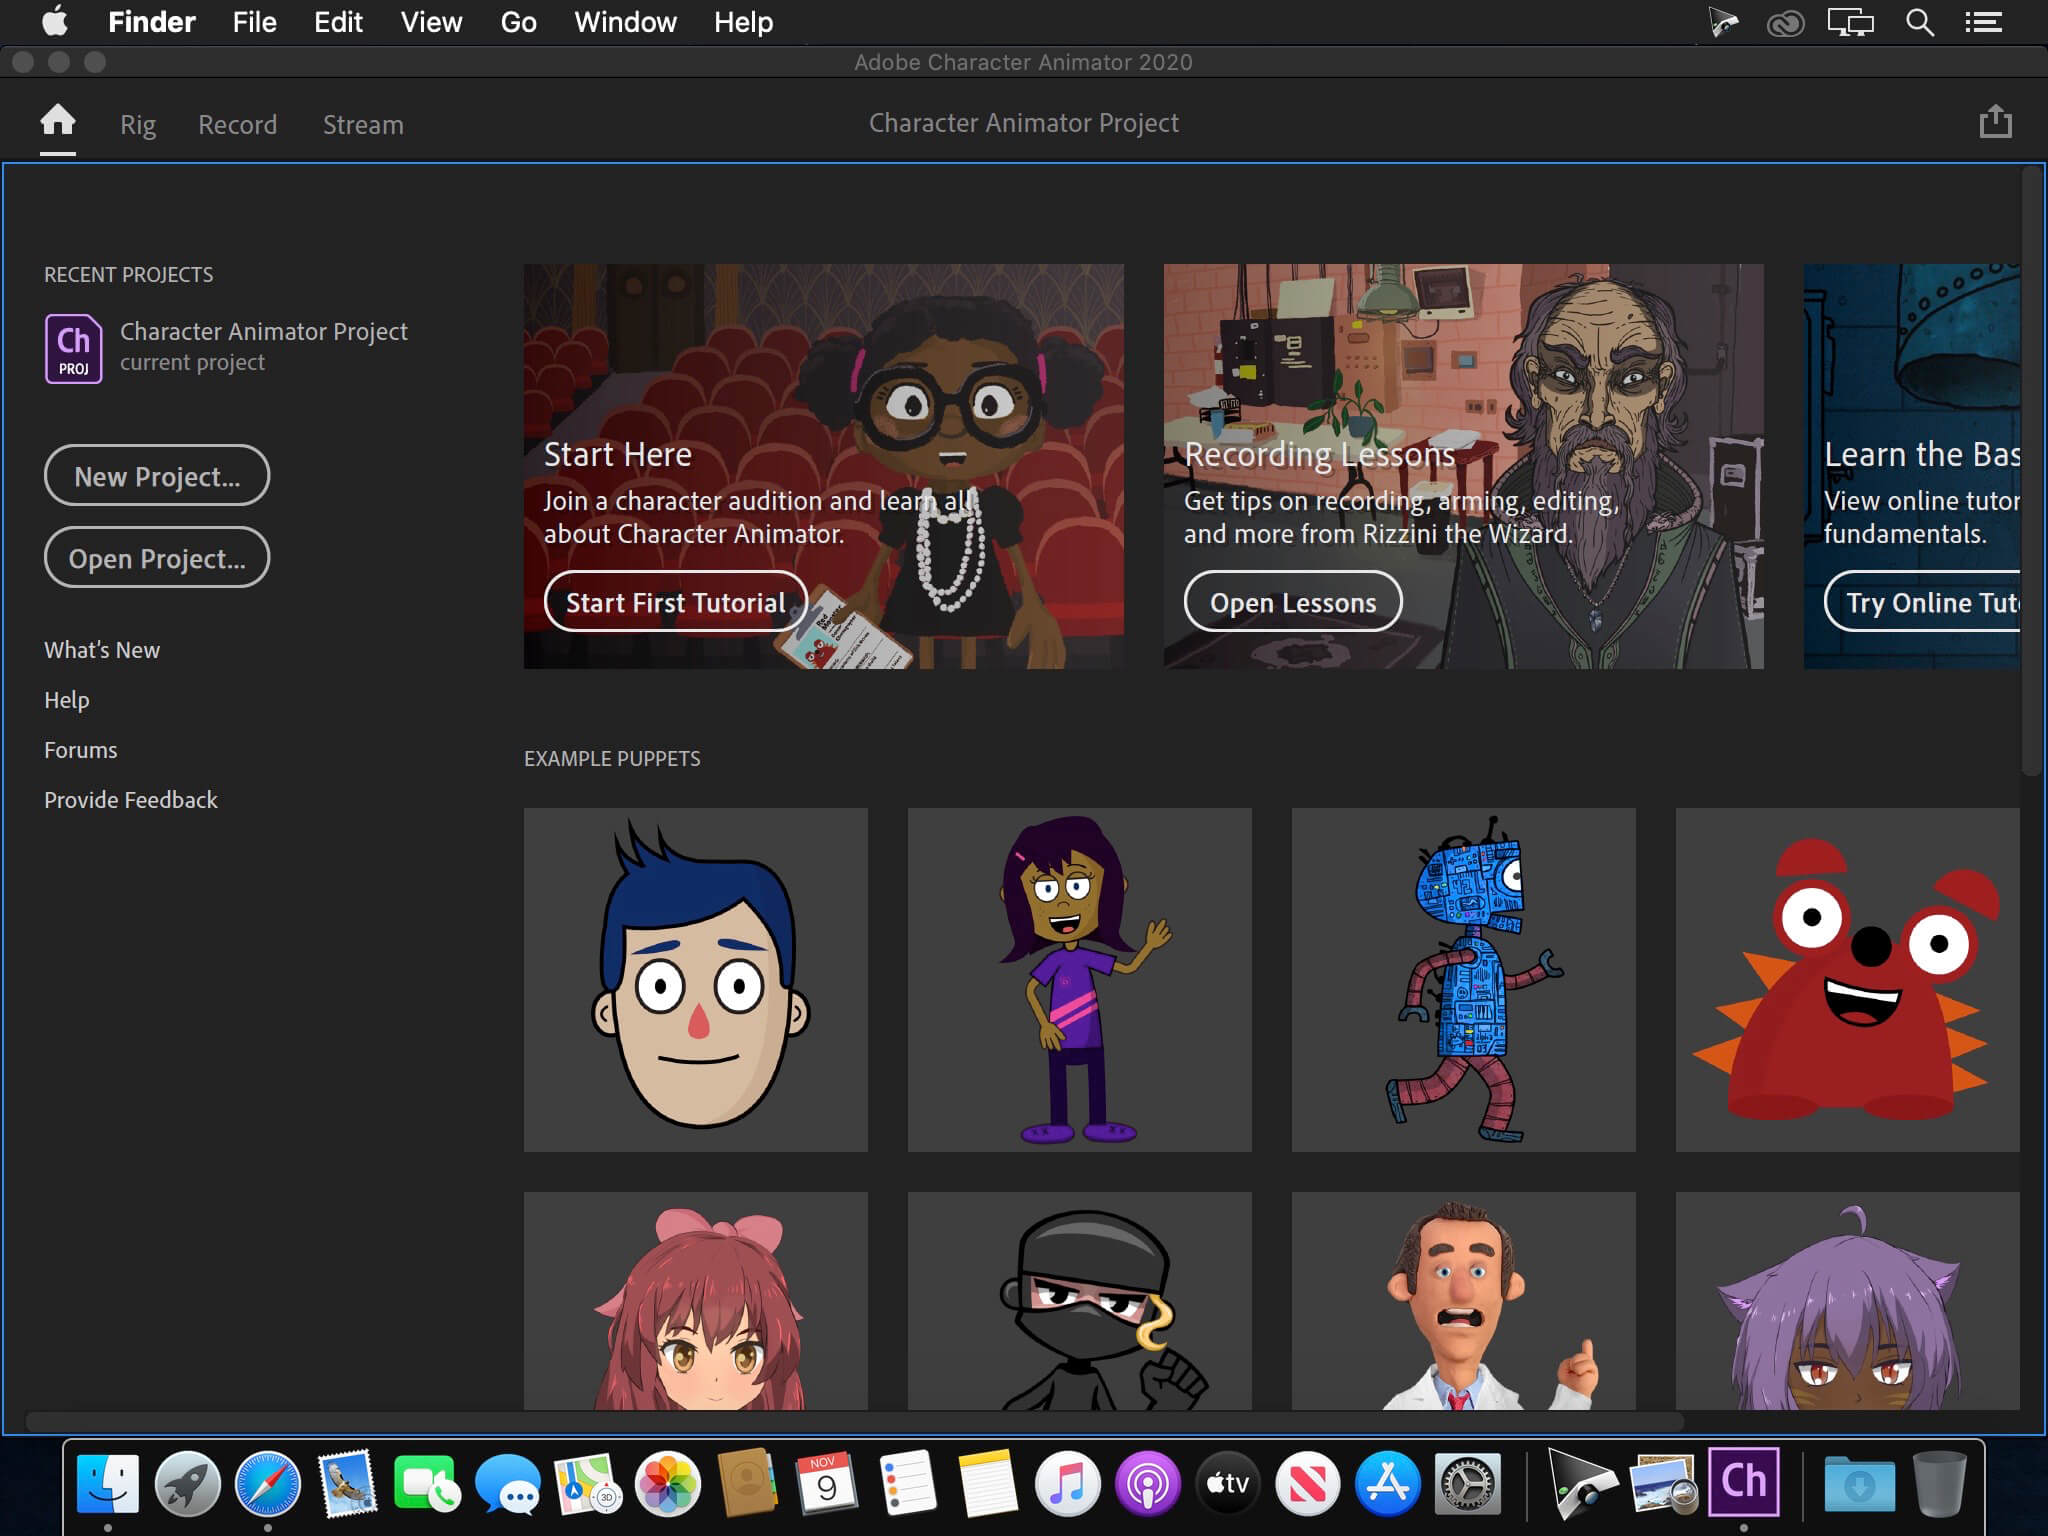Click Help link in left sidebar
Screen dimensions: 2048x1536
tap(66, 699)
